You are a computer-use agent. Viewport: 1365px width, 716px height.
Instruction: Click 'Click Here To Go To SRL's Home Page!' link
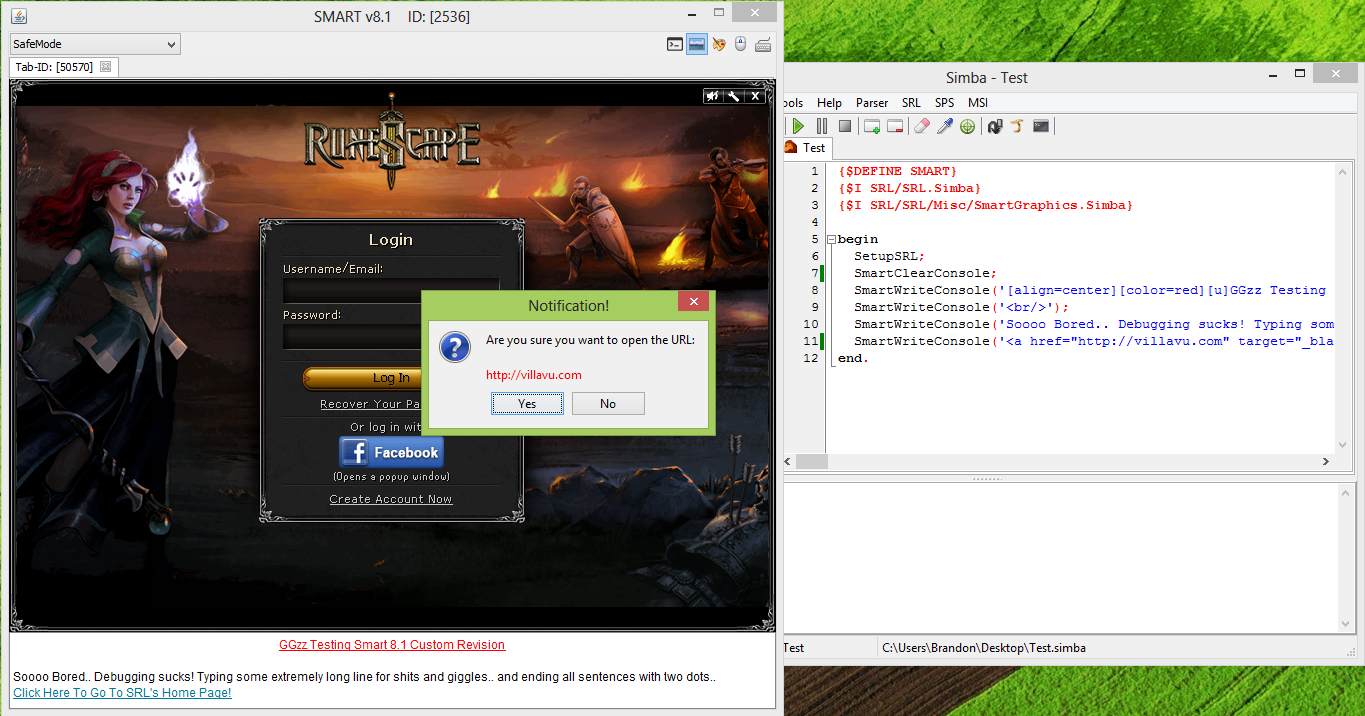pos(122,692)
